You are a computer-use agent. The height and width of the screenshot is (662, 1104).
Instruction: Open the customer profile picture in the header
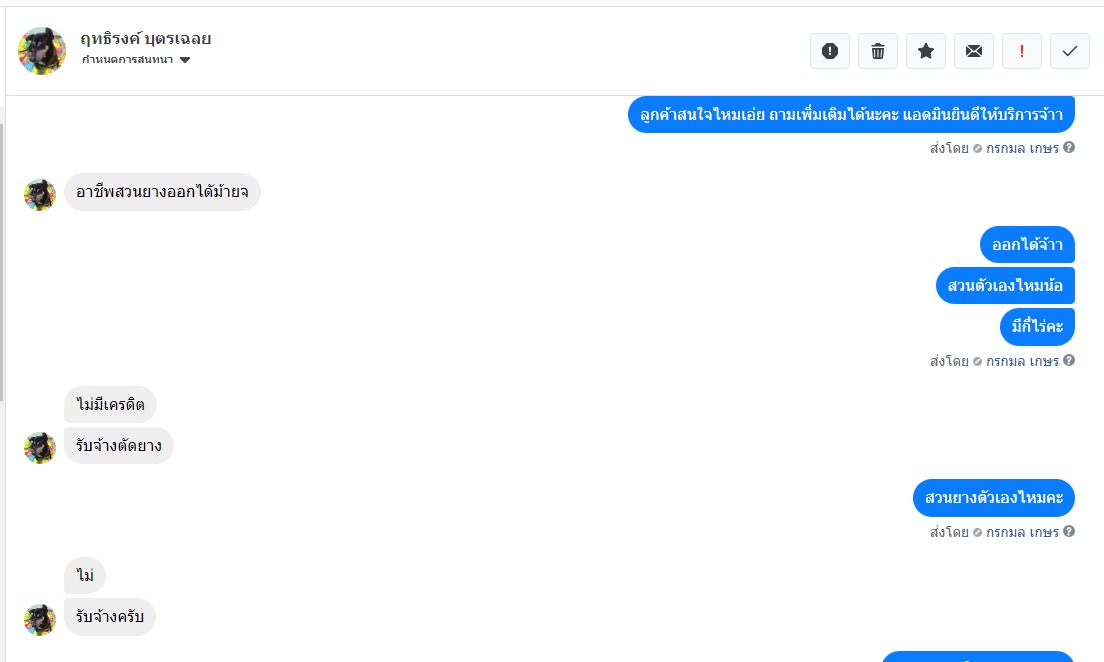click(x=42, y=50)
